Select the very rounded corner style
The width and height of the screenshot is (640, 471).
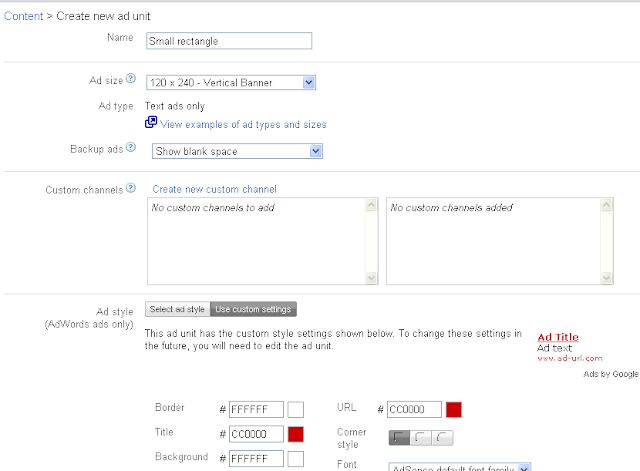tap(442, 438)
